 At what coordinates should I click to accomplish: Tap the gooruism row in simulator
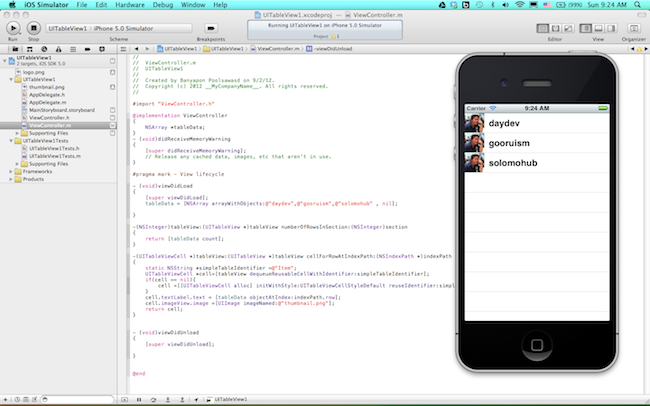tap(537, 143)
